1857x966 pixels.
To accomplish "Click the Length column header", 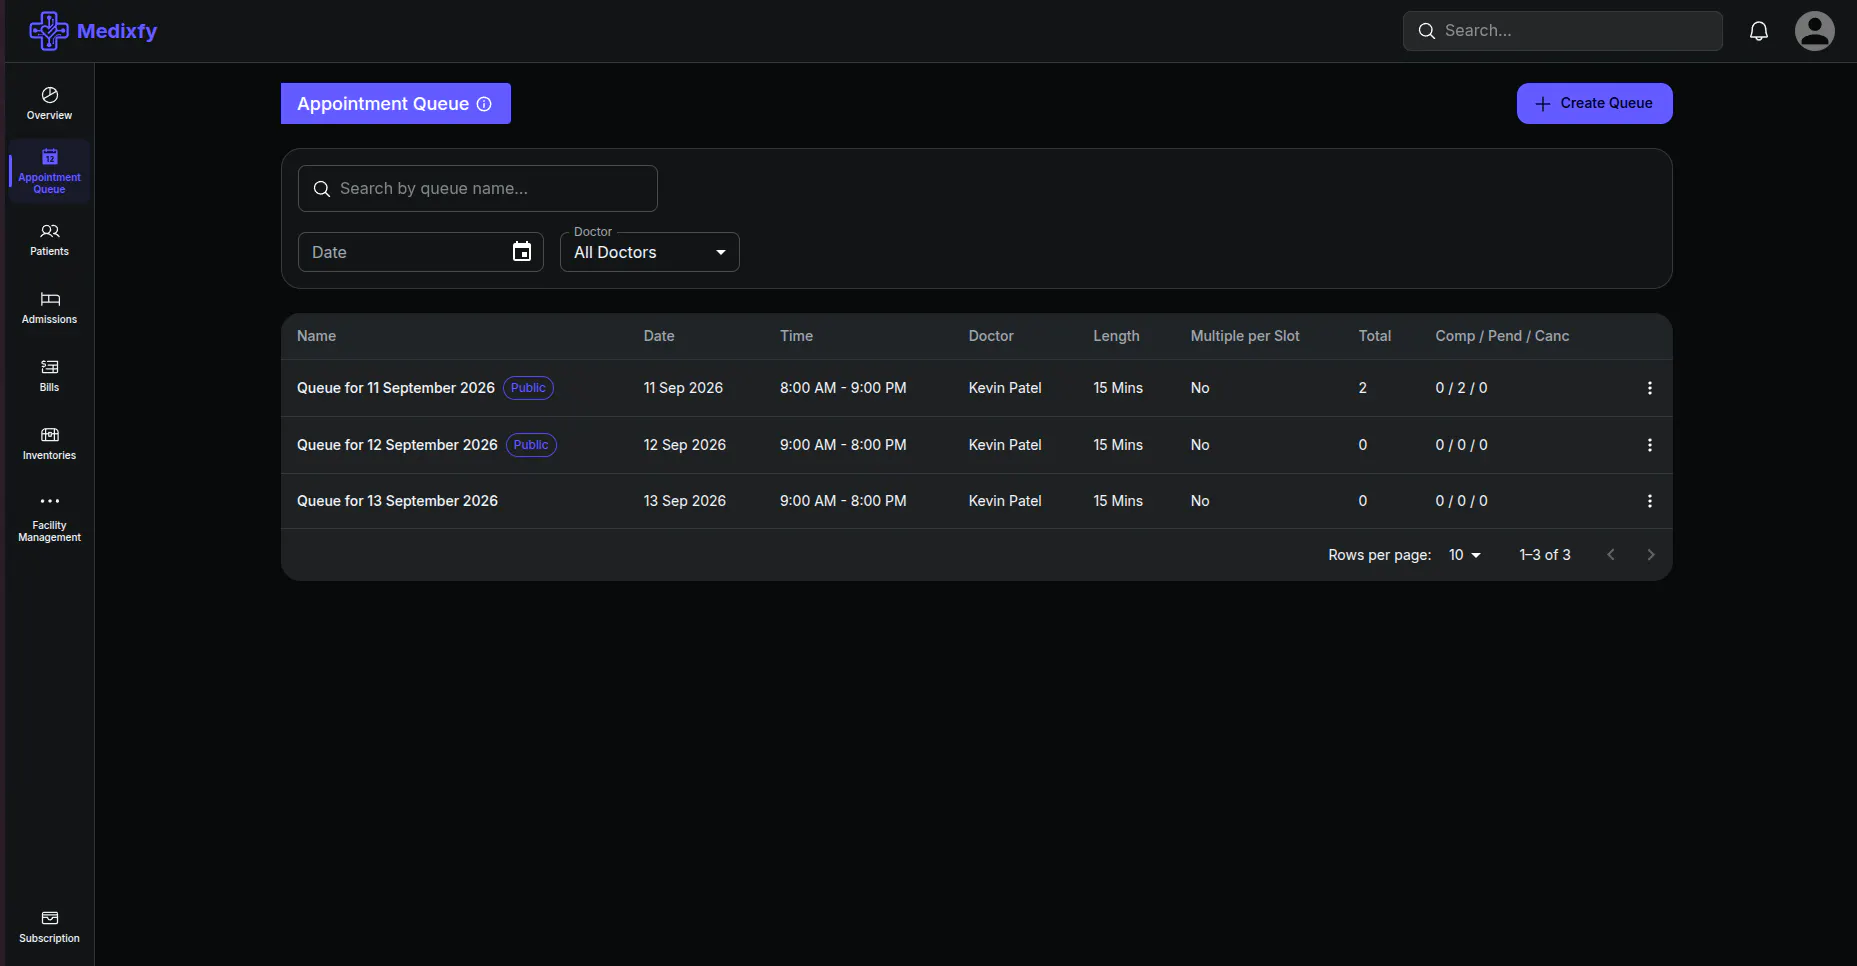I will point(1116,336).
